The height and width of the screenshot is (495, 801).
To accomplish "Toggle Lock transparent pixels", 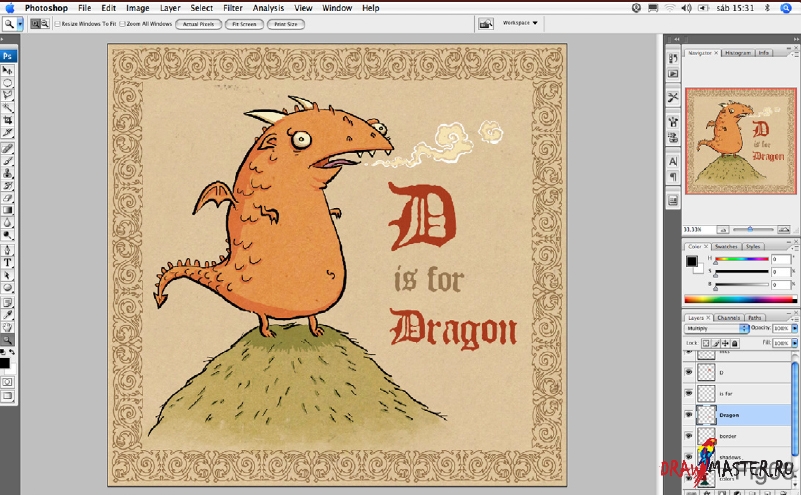I will point(706,343).
